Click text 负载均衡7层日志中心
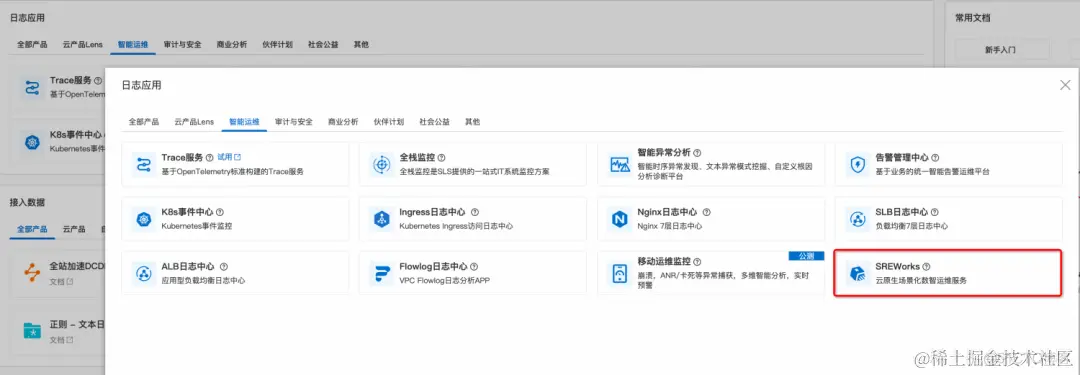This screenshot has height=375, width=1080. point(911,226)
